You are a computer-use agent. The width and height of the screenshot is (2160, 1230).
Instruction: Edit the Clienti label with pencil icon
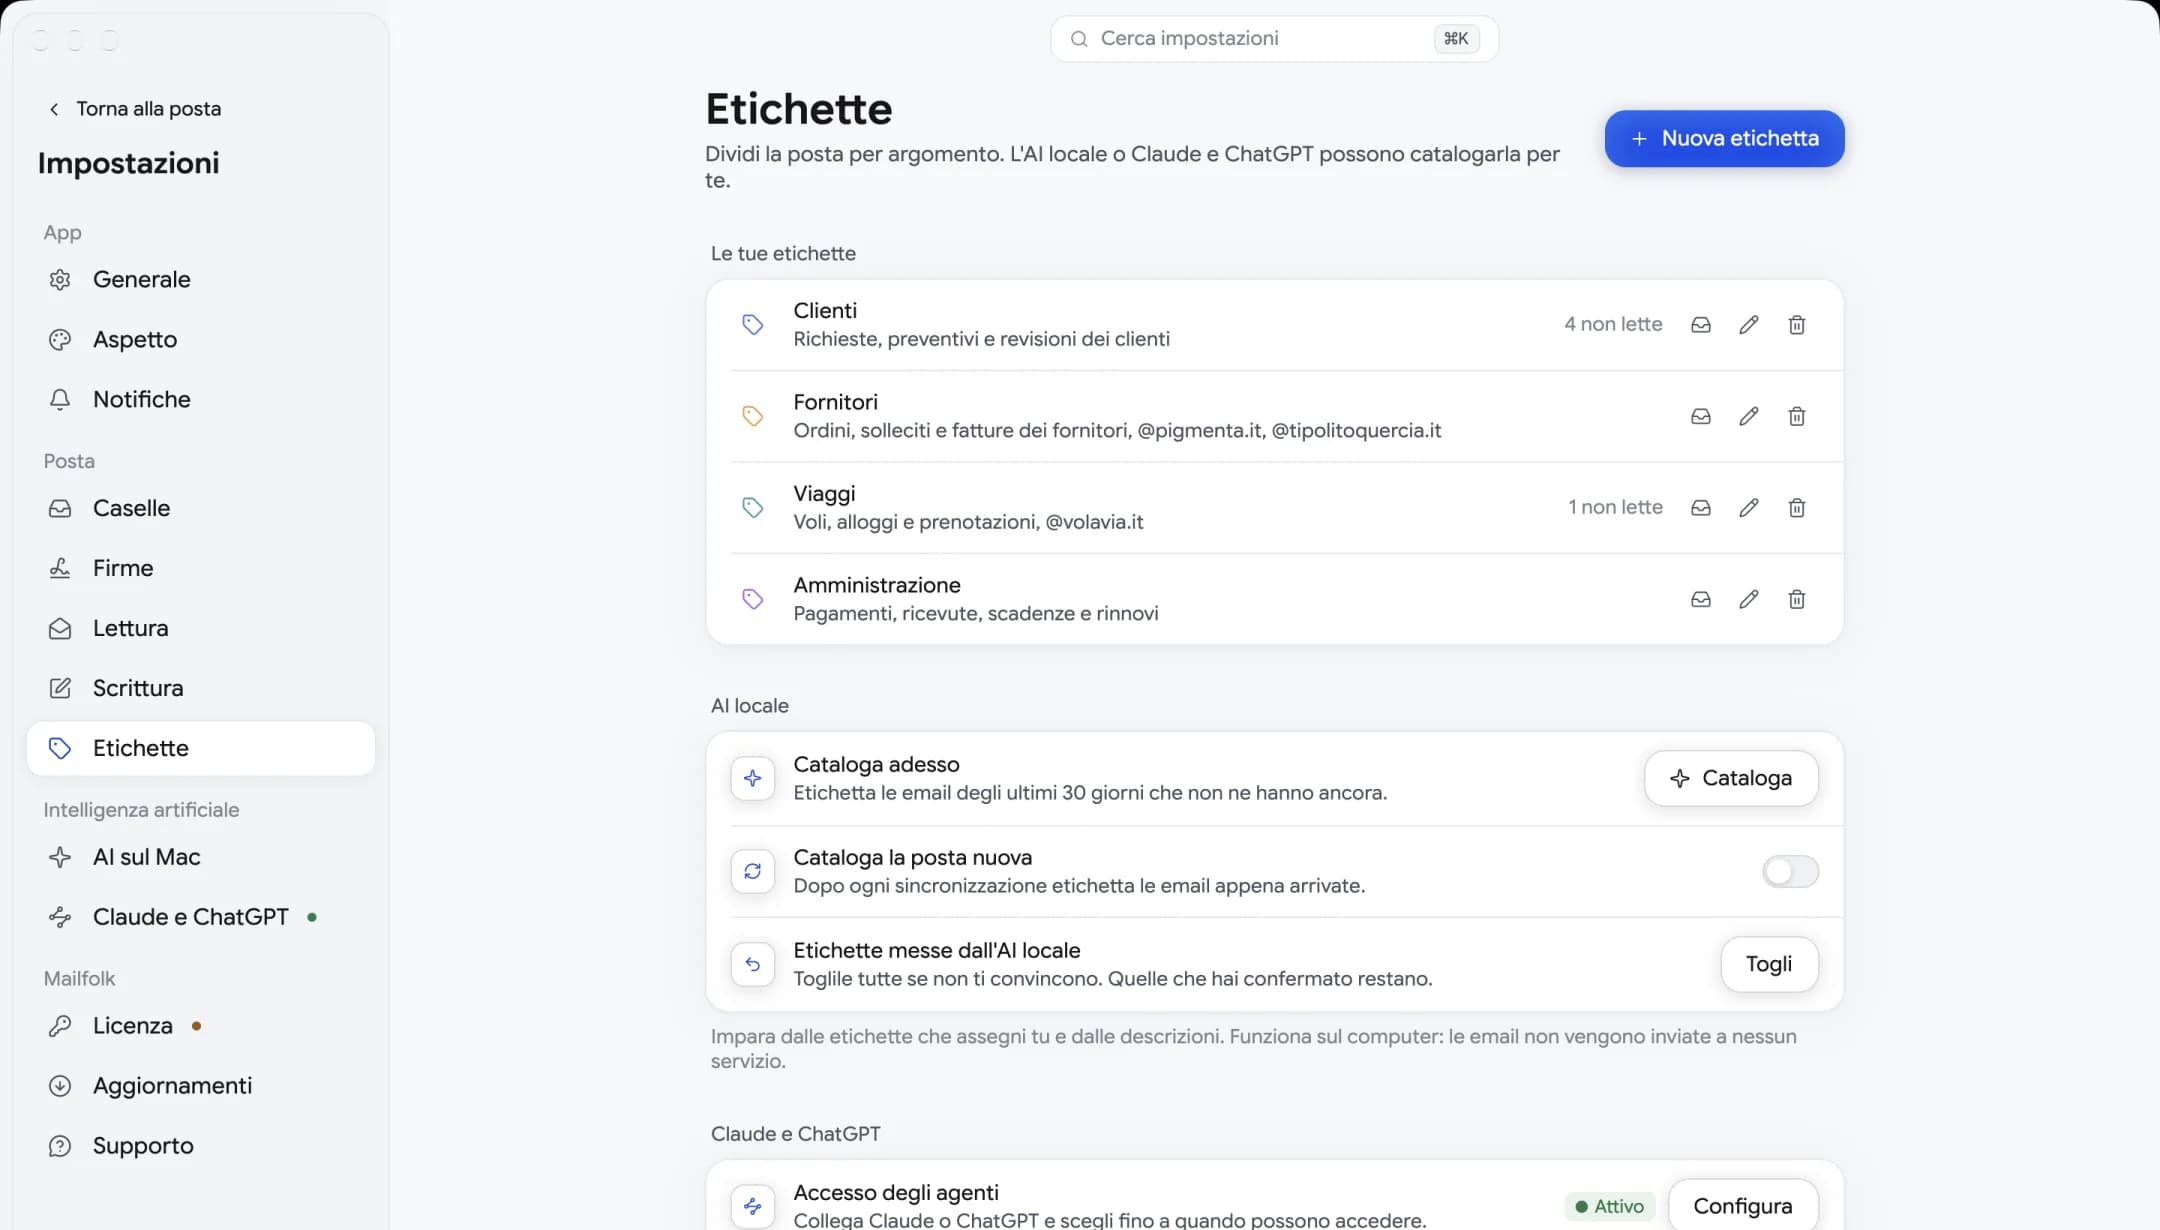pos(1748,325)
